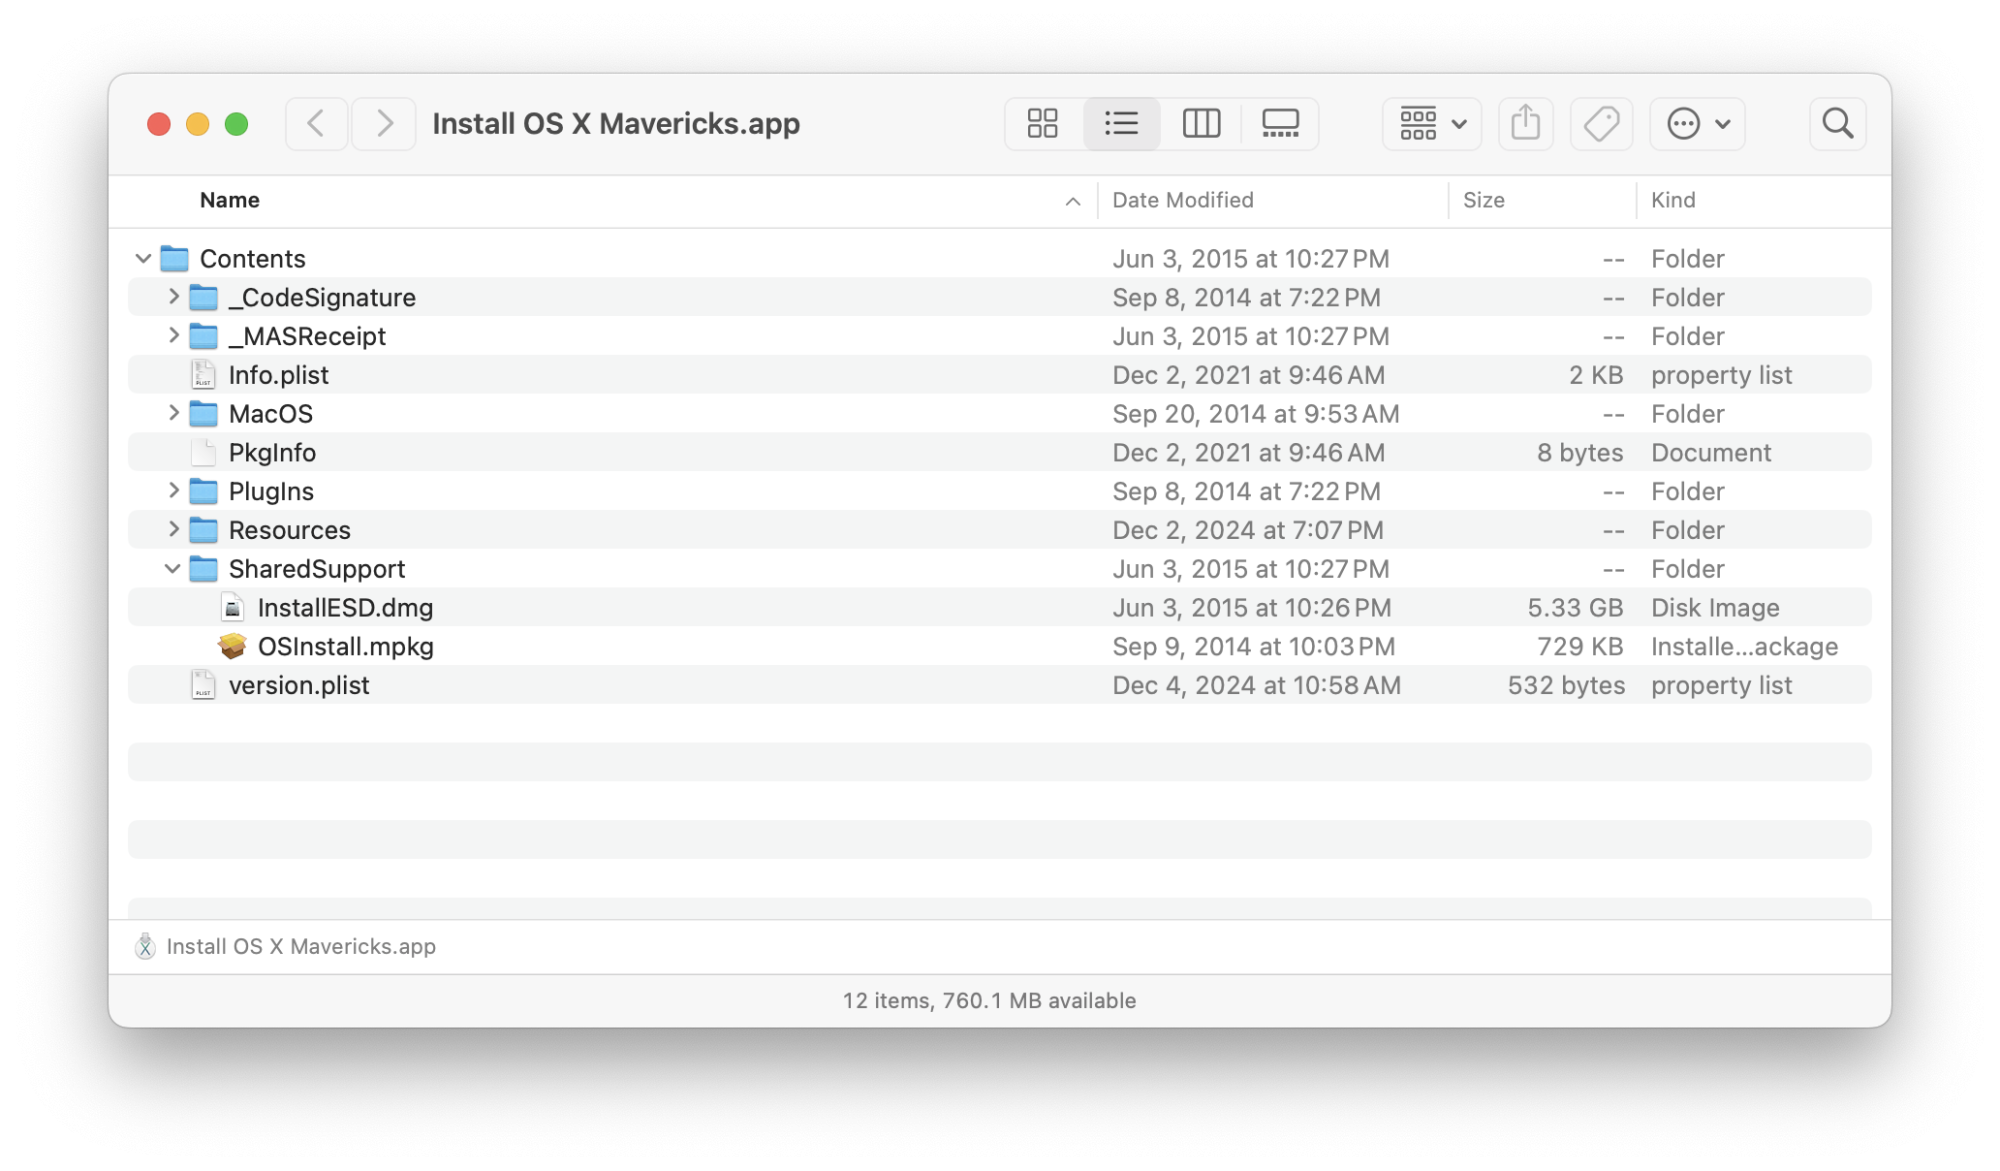Click Install OS X Mavericks.app in path bar
Screen dimensions: 2000x1171
coord(301,946)
